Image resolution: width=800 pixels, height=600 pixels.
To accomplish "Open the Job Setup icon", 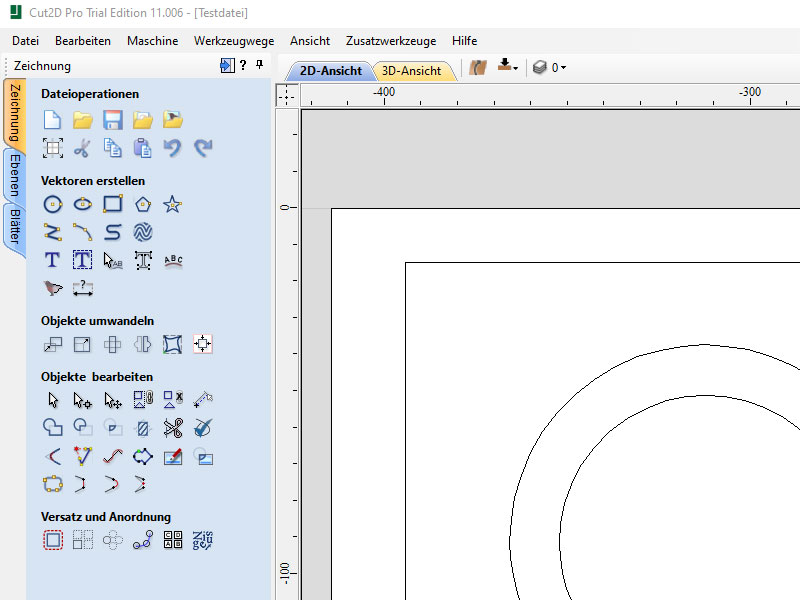I will tap(53, 148).
